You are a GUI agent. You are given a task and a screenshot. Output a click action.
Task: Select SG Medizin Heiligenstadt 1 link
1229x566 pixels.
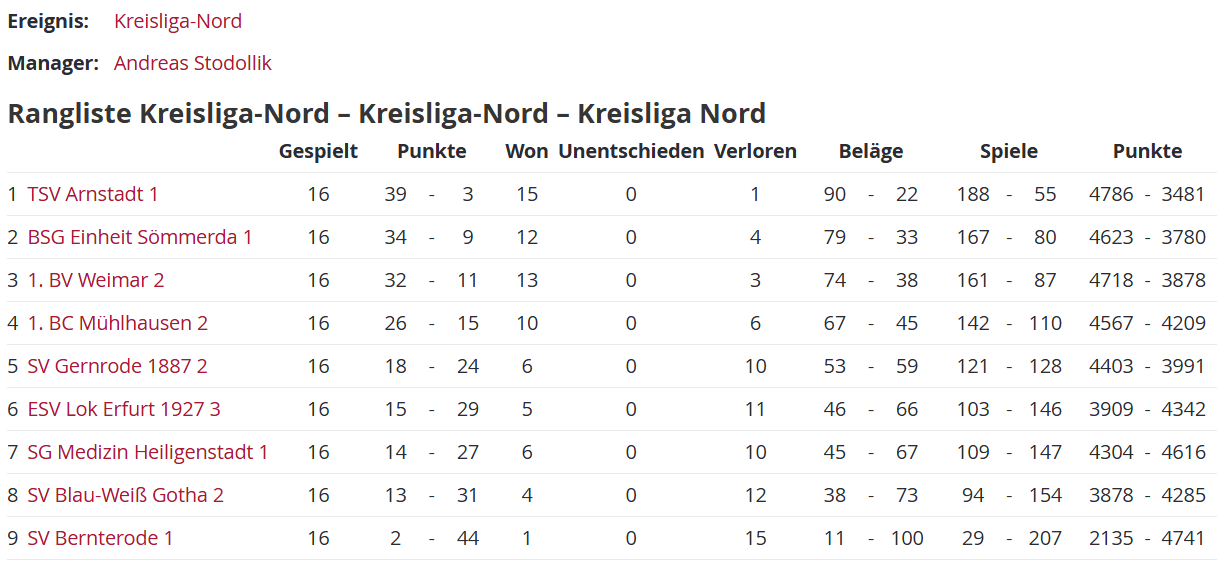point(148,452)
